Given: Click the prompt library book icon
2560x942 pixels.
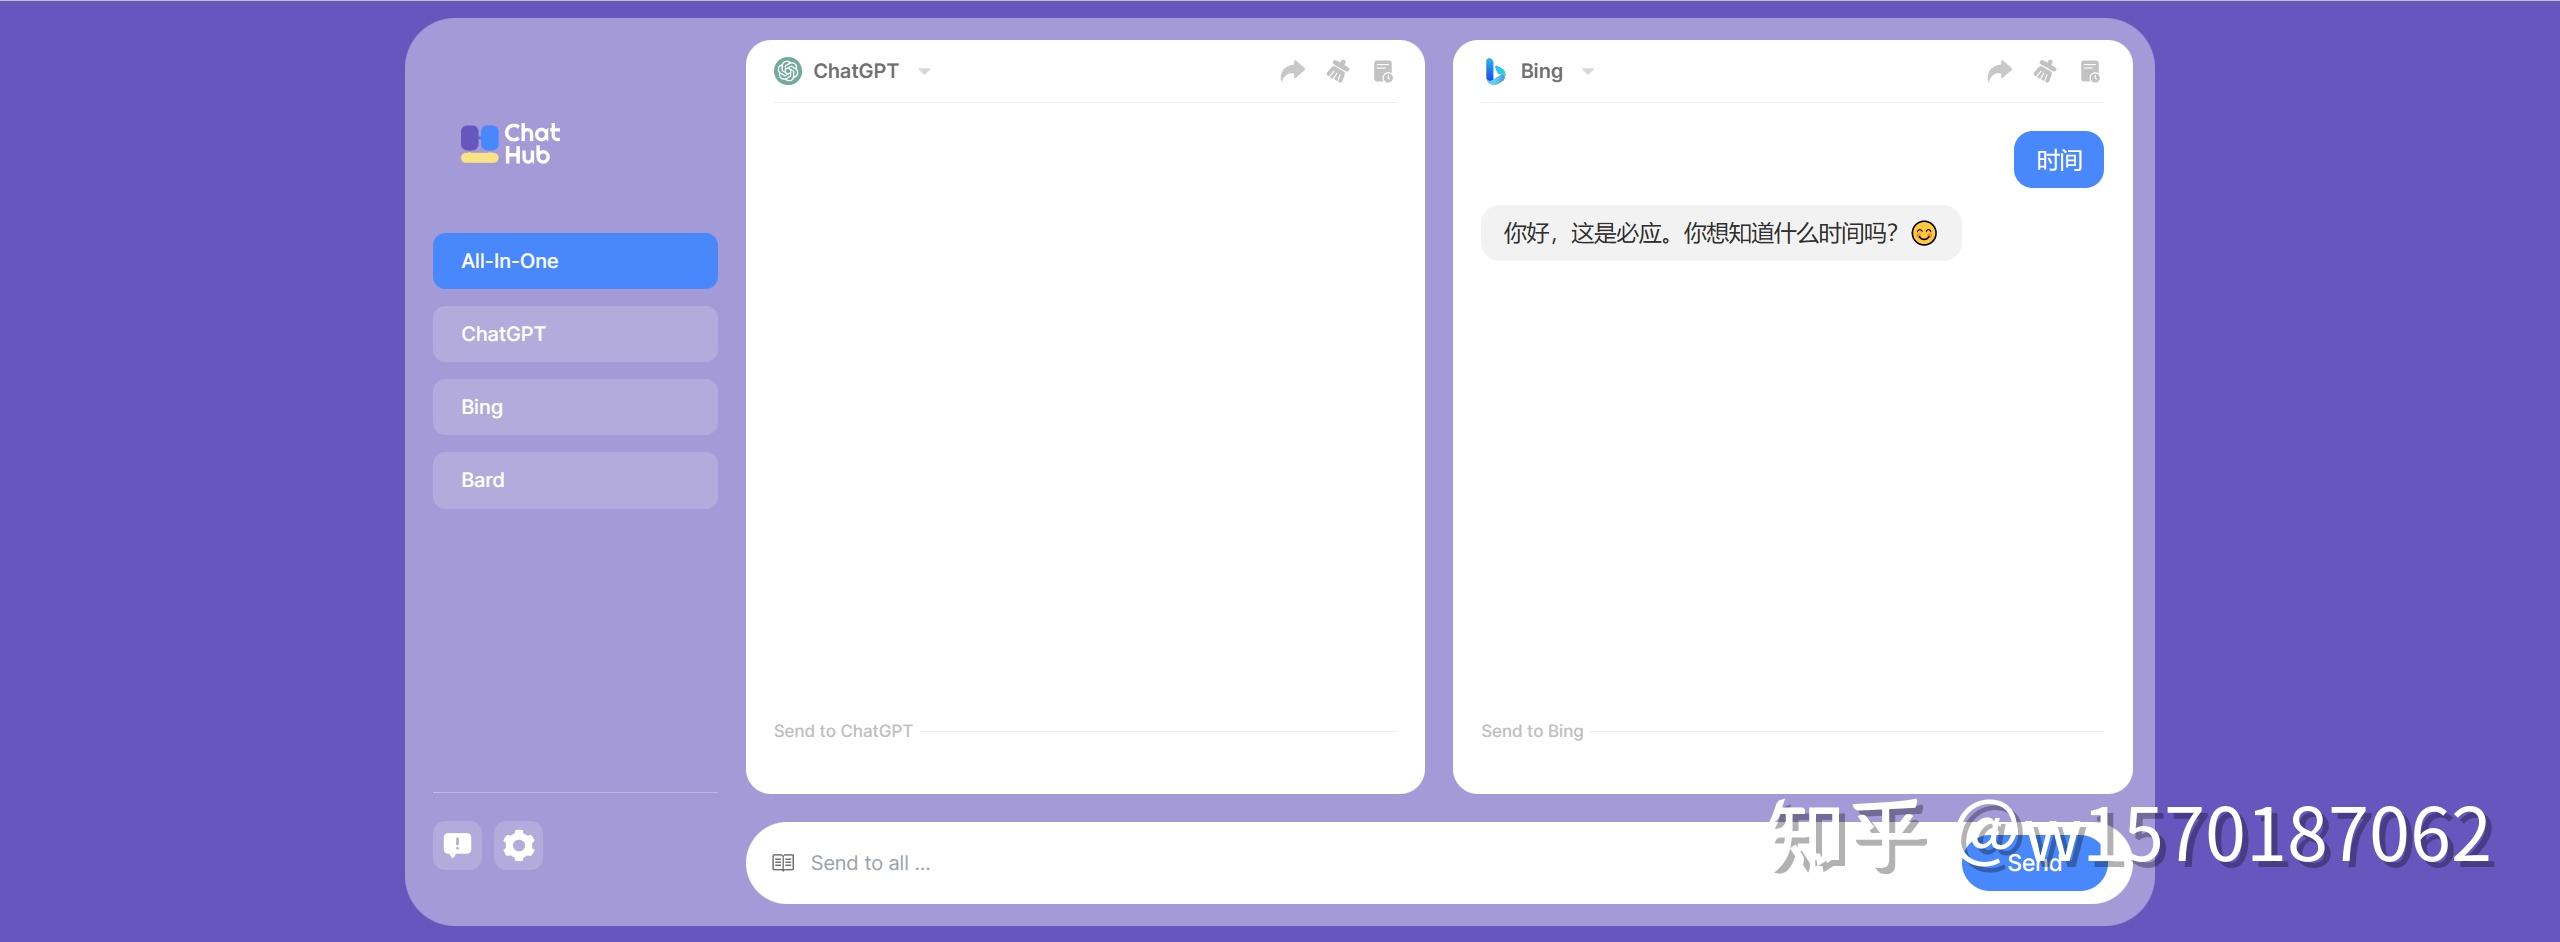Looking at the screenshot, I should pos(783,862).
